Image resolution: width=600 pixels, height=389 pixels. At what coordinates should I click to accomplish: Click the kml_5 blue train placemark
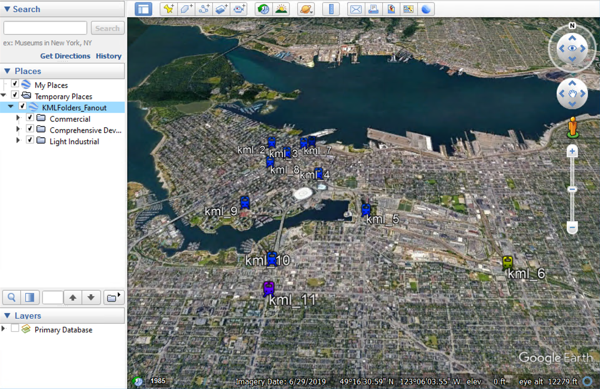[x=366, y=210]
